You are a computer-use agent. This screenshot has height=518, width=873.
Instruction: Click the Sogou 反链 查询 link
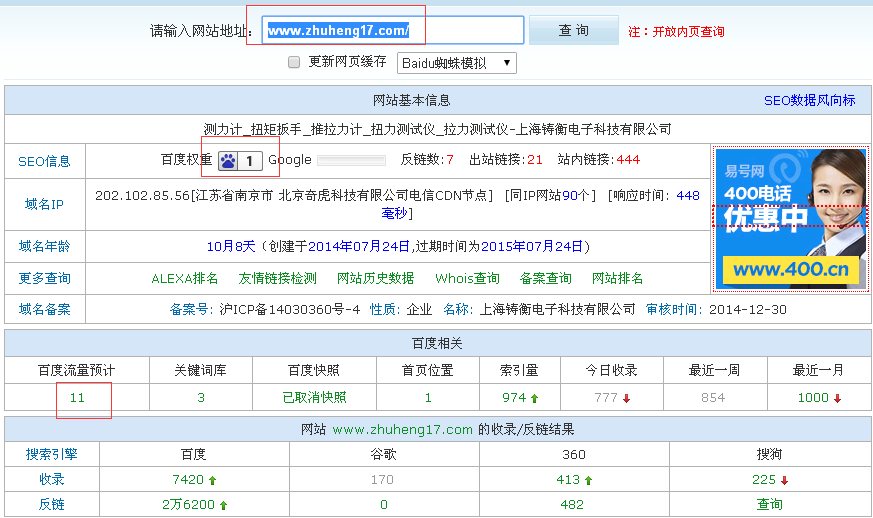pos(769,505)
